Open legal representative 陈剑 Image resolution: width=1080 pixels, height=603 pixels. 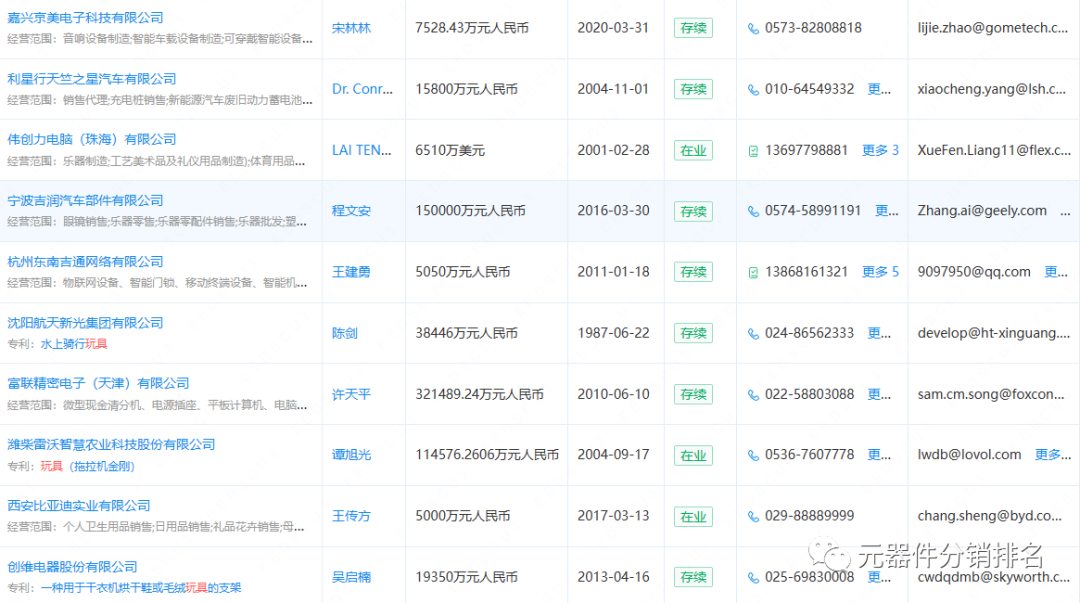(x=345, y=333)
